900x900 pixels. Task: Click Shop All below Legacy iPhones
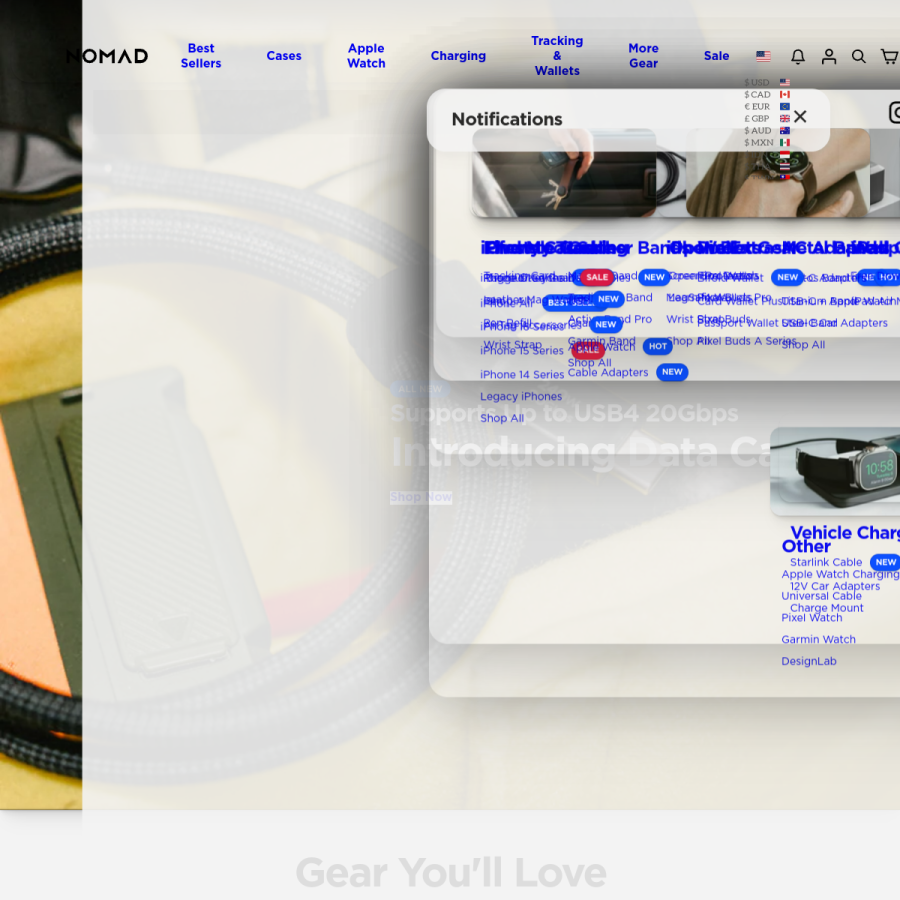click(x=502, y=418)
